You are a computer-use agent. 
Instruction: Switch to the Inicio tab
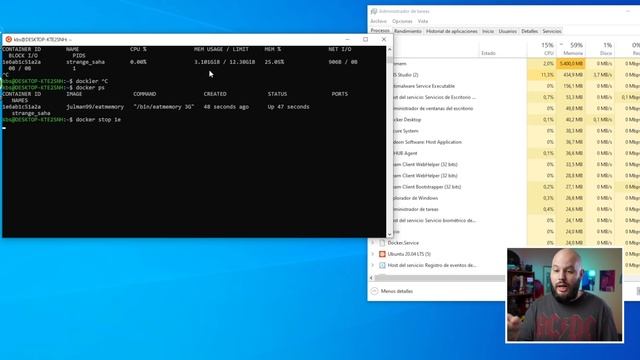[488, 31]
